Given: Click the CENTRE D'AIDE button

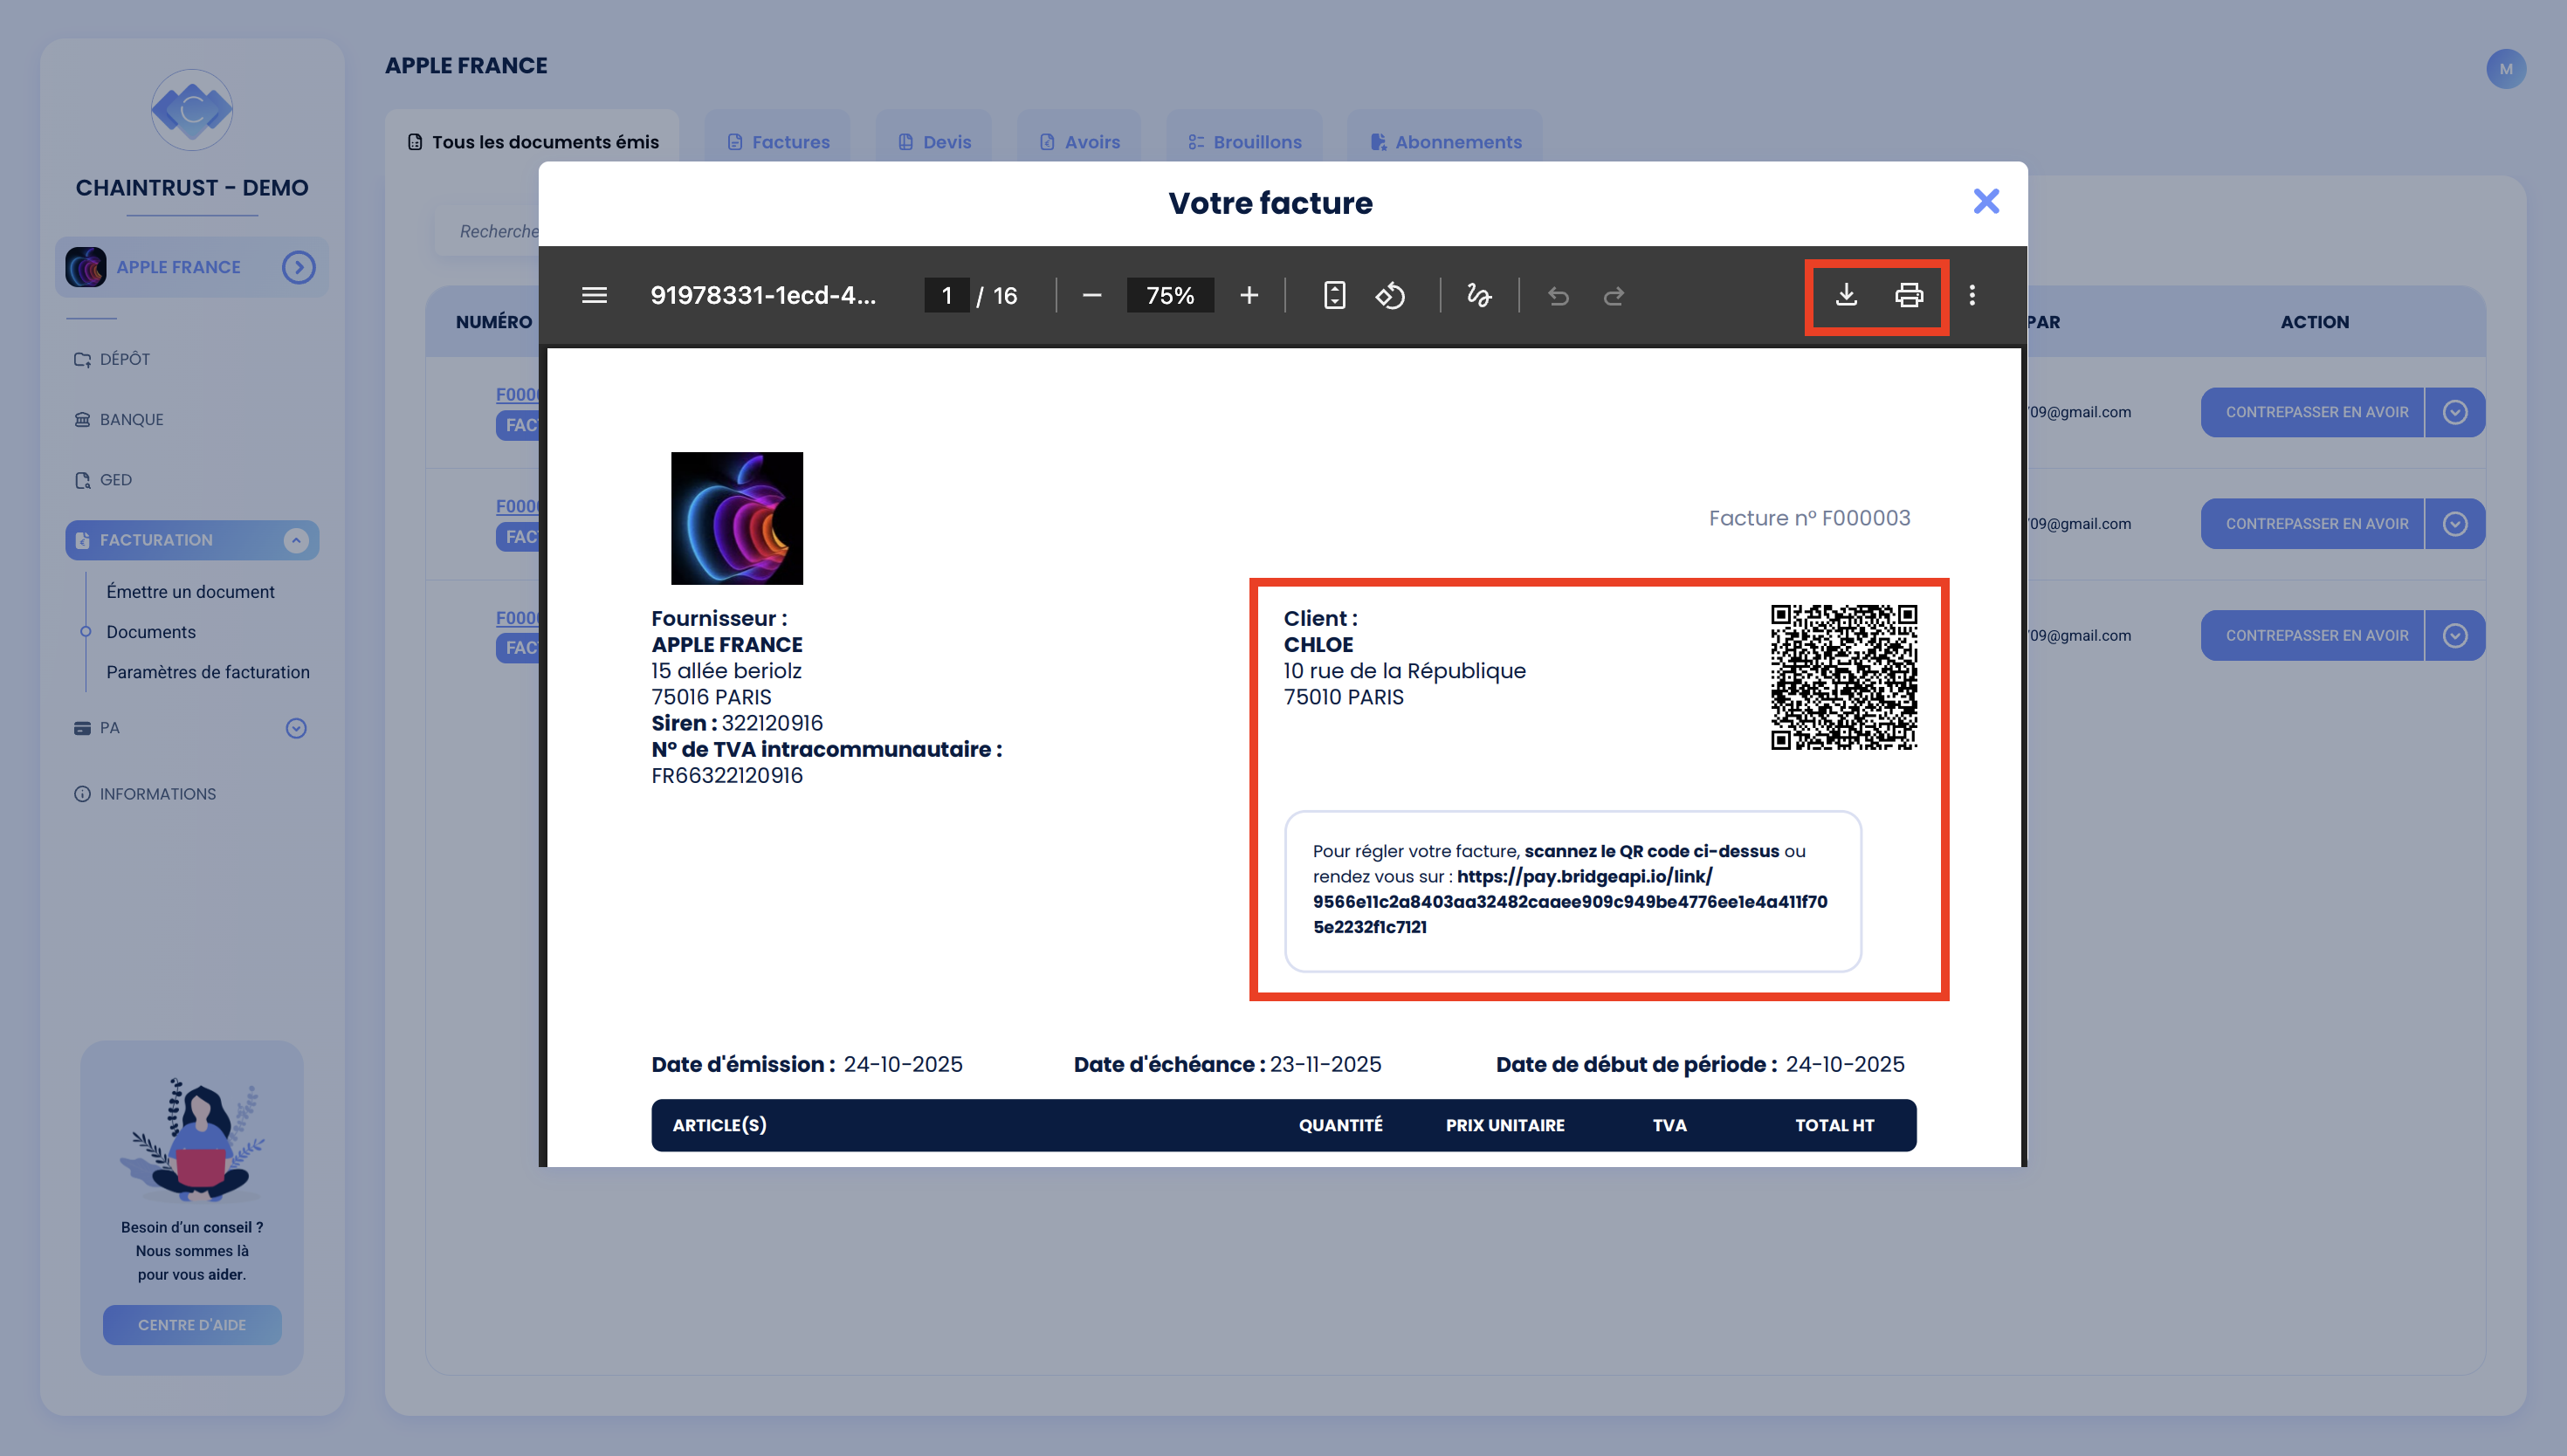Looking at the screenshot, I should pyautogui.click(x=191, y=1324).
